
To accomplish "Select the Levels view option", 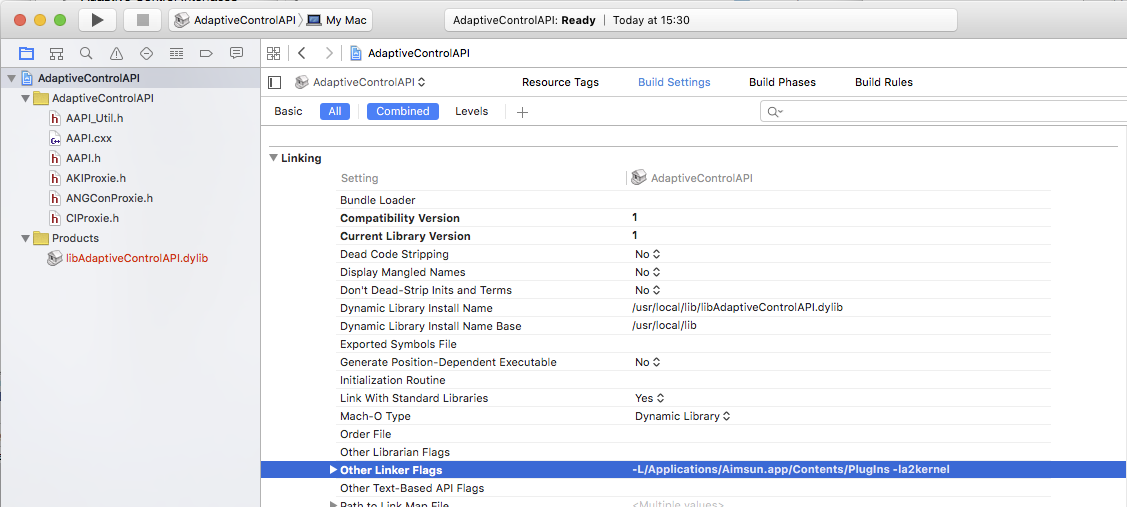I will (471, 111).
